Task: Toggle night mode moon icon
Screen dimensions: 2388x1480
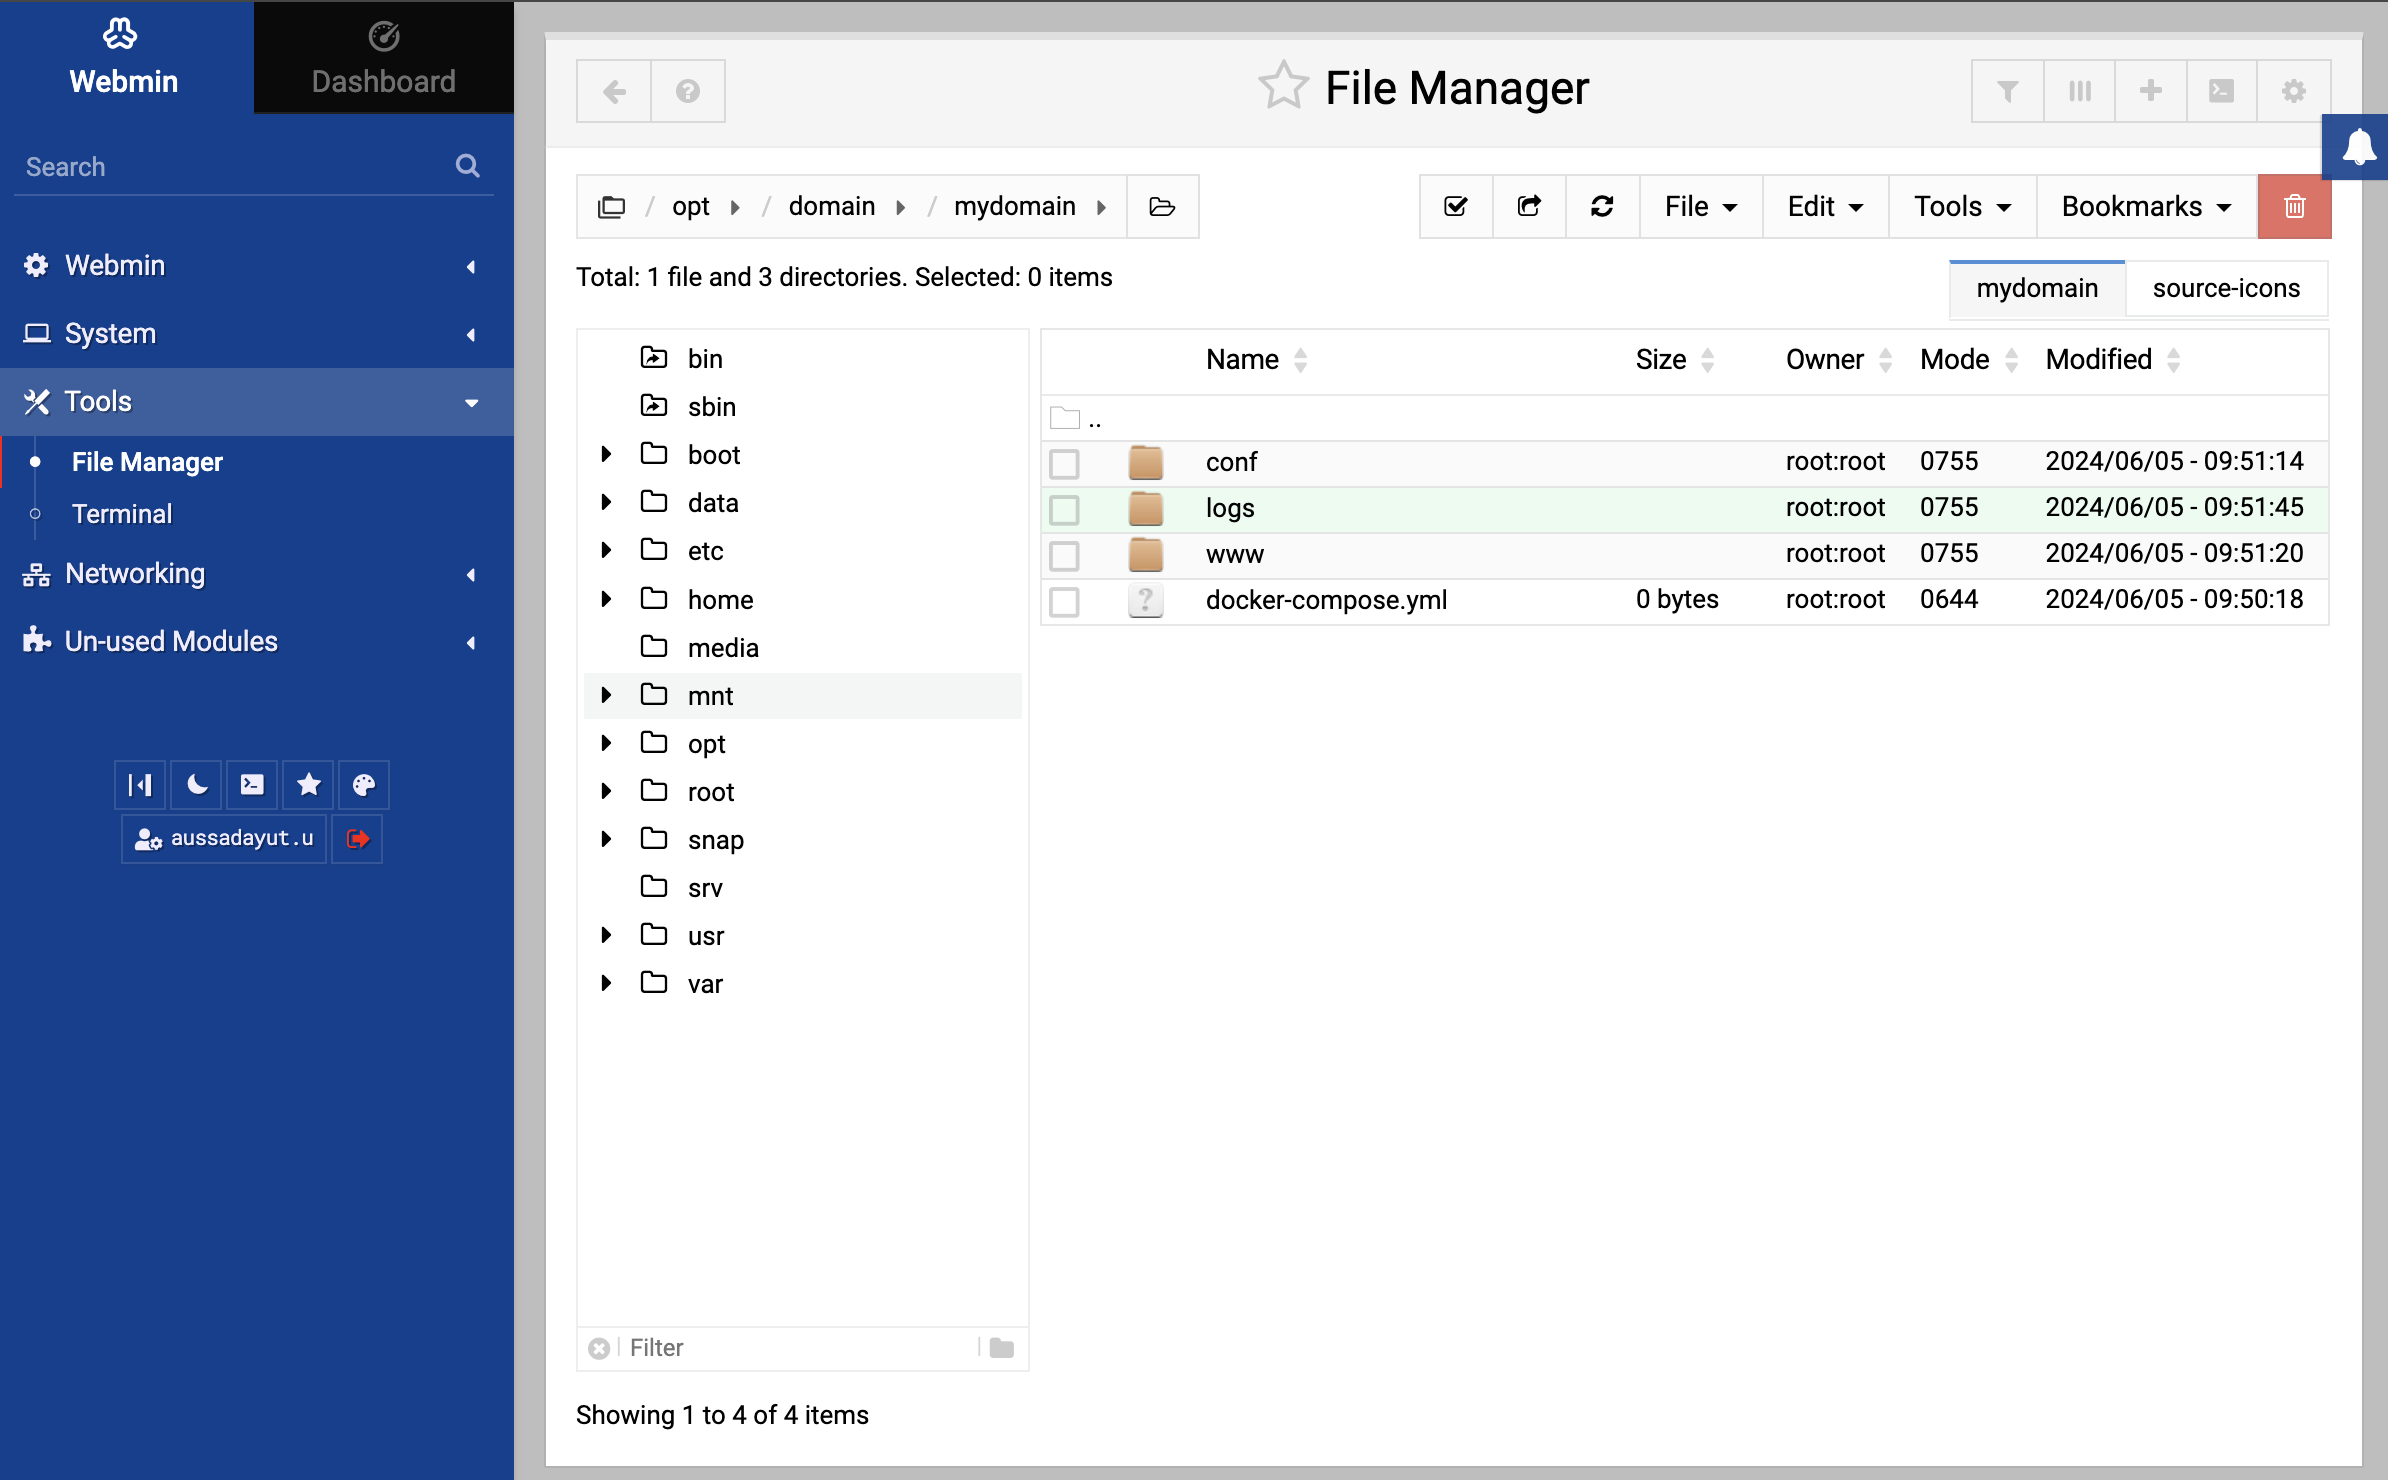Action: (197, 785)
